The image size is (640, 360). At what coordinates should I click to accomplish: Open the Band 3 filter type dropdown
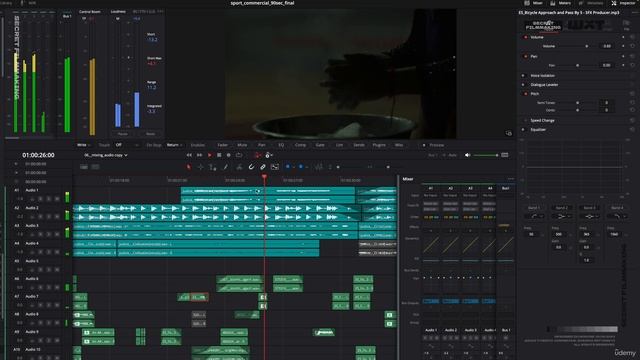tap(589, 216)
